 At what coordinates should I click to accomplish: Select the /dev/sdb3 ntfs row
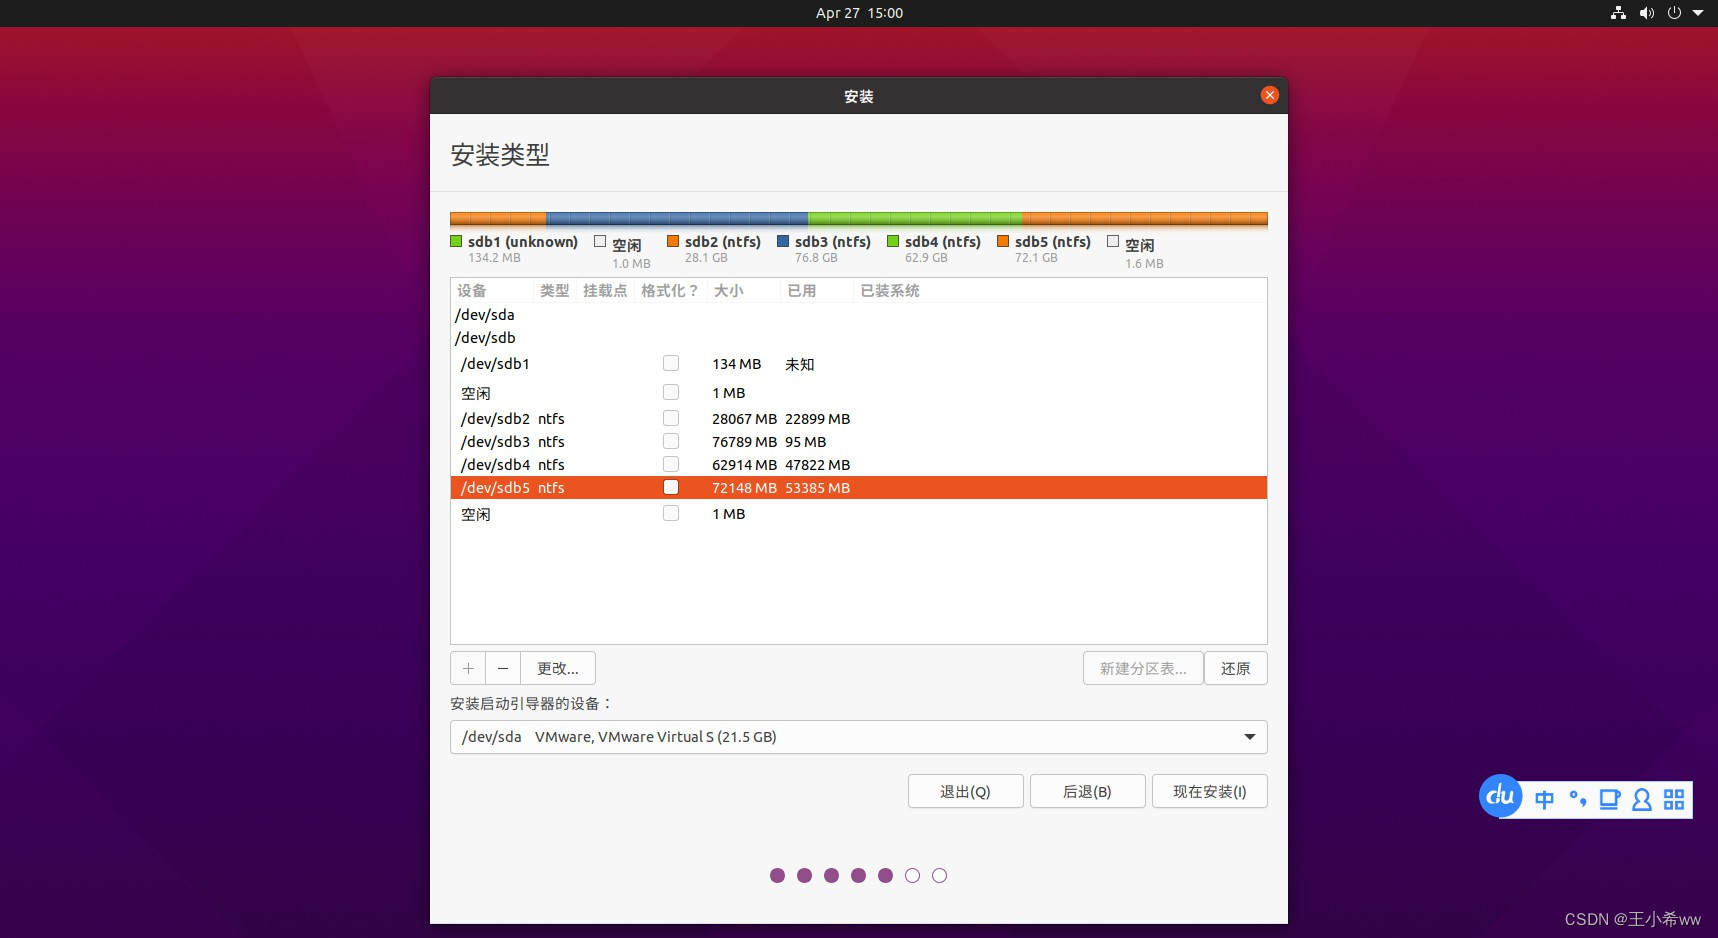[858, 441]
